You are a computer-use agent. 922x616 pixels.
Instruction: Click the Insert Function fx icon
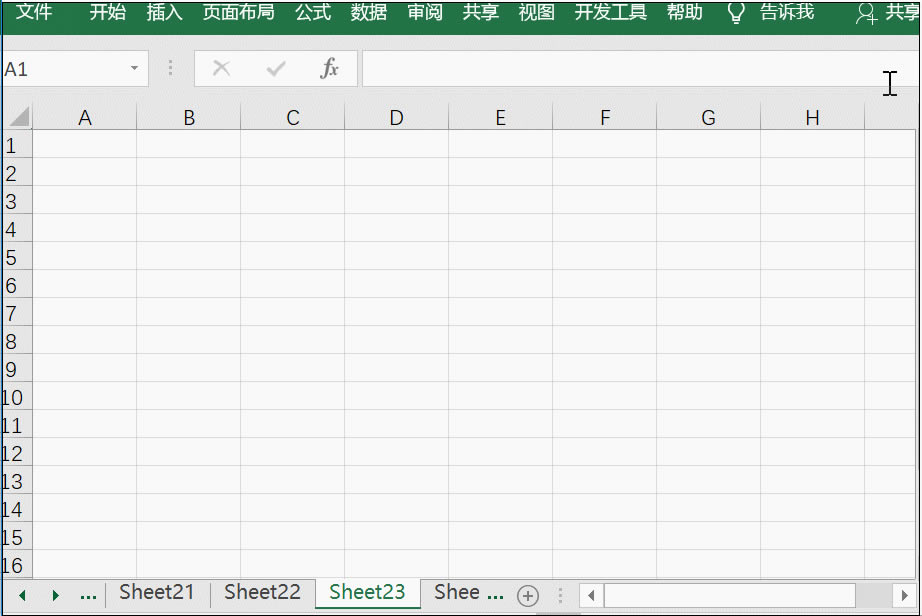point(331,70)
